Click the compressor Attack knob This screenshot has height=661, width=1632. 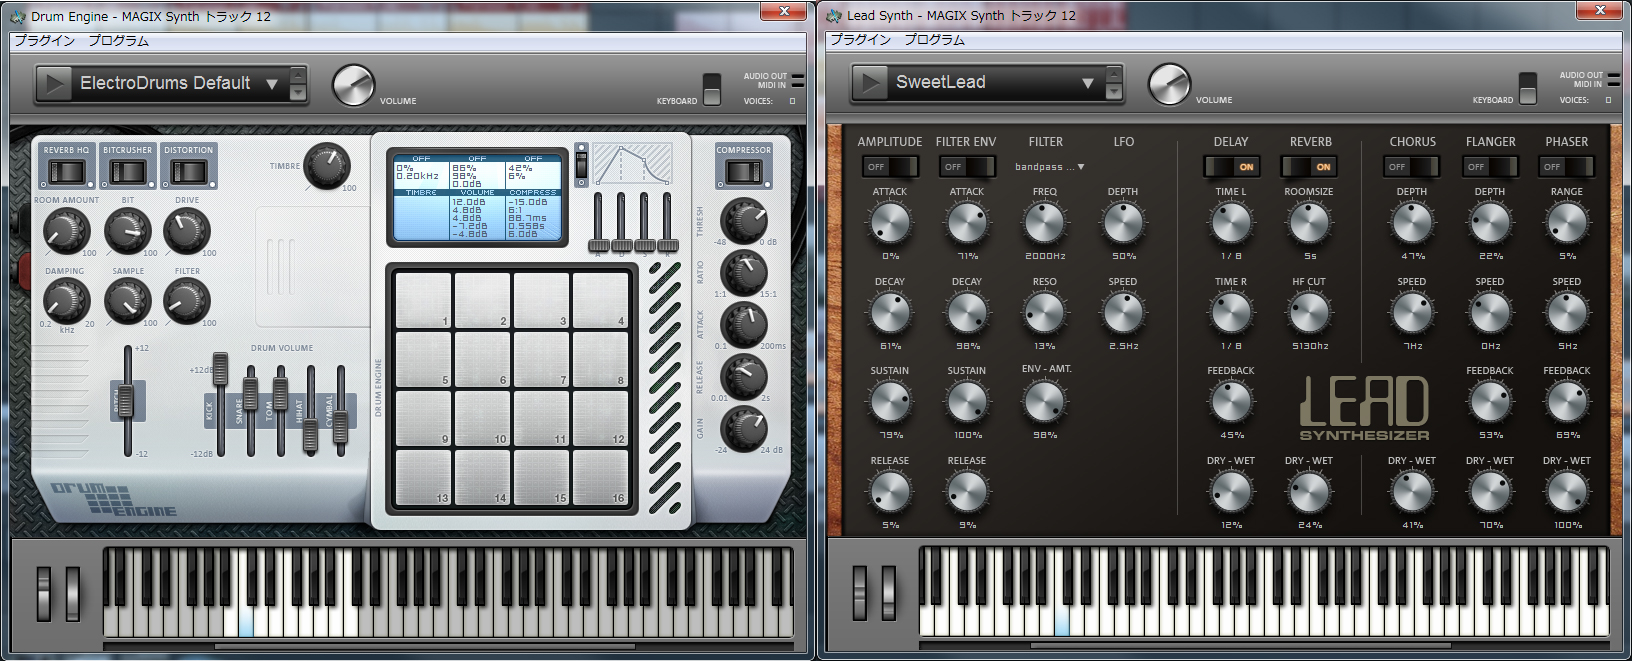pyautogui.click(x=744, y=324)
